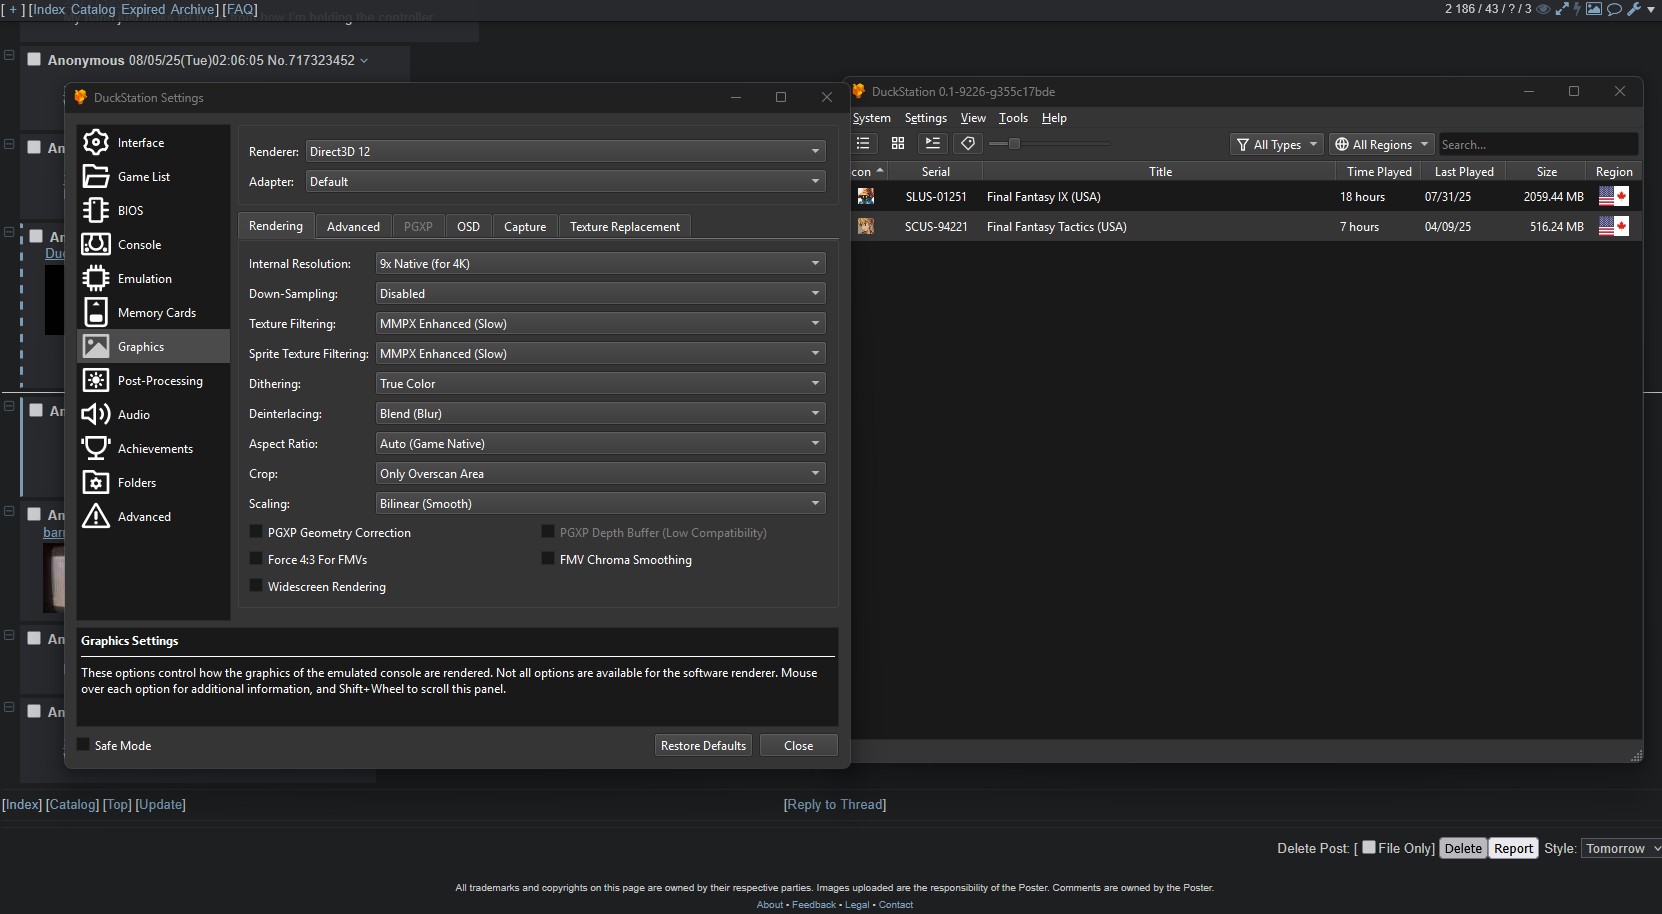
Task: Enable FMV Chroma Smoothing checkbox
Action: pyautogui.click(x=548, y=559)
